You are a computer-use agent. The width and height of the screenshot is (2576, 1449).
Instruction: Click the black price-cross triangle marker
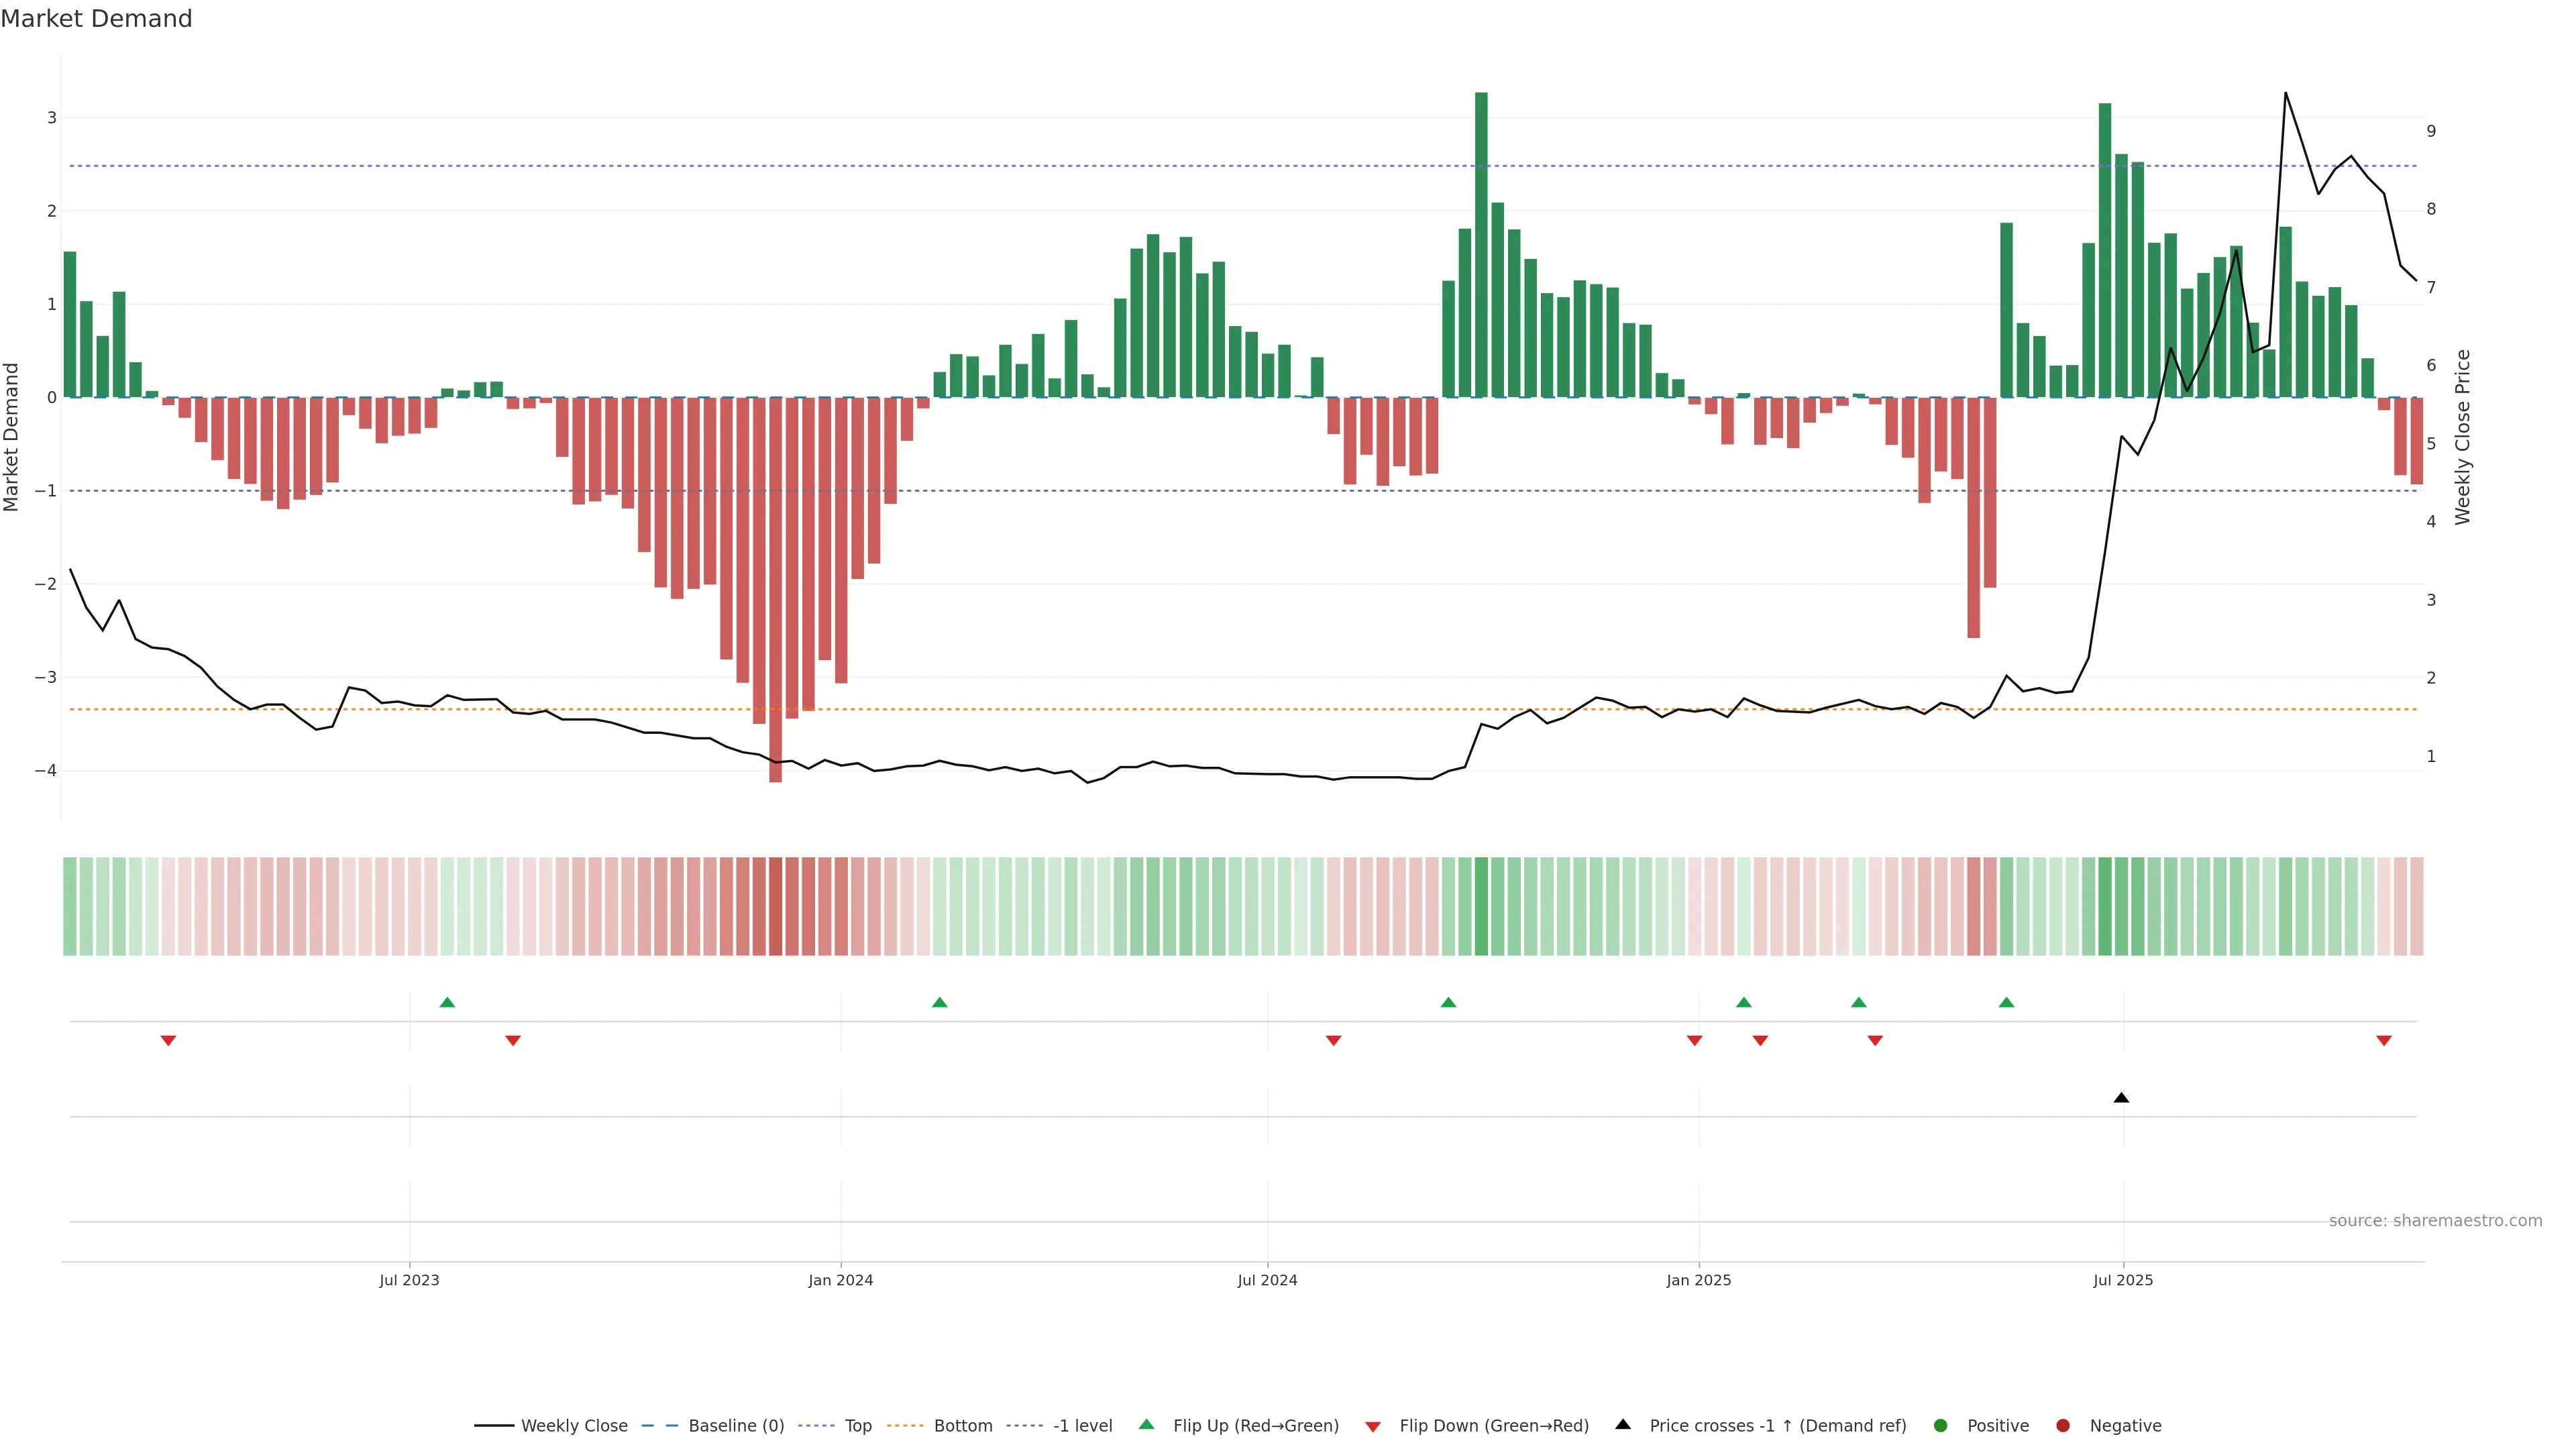tap(2121, 1098)
